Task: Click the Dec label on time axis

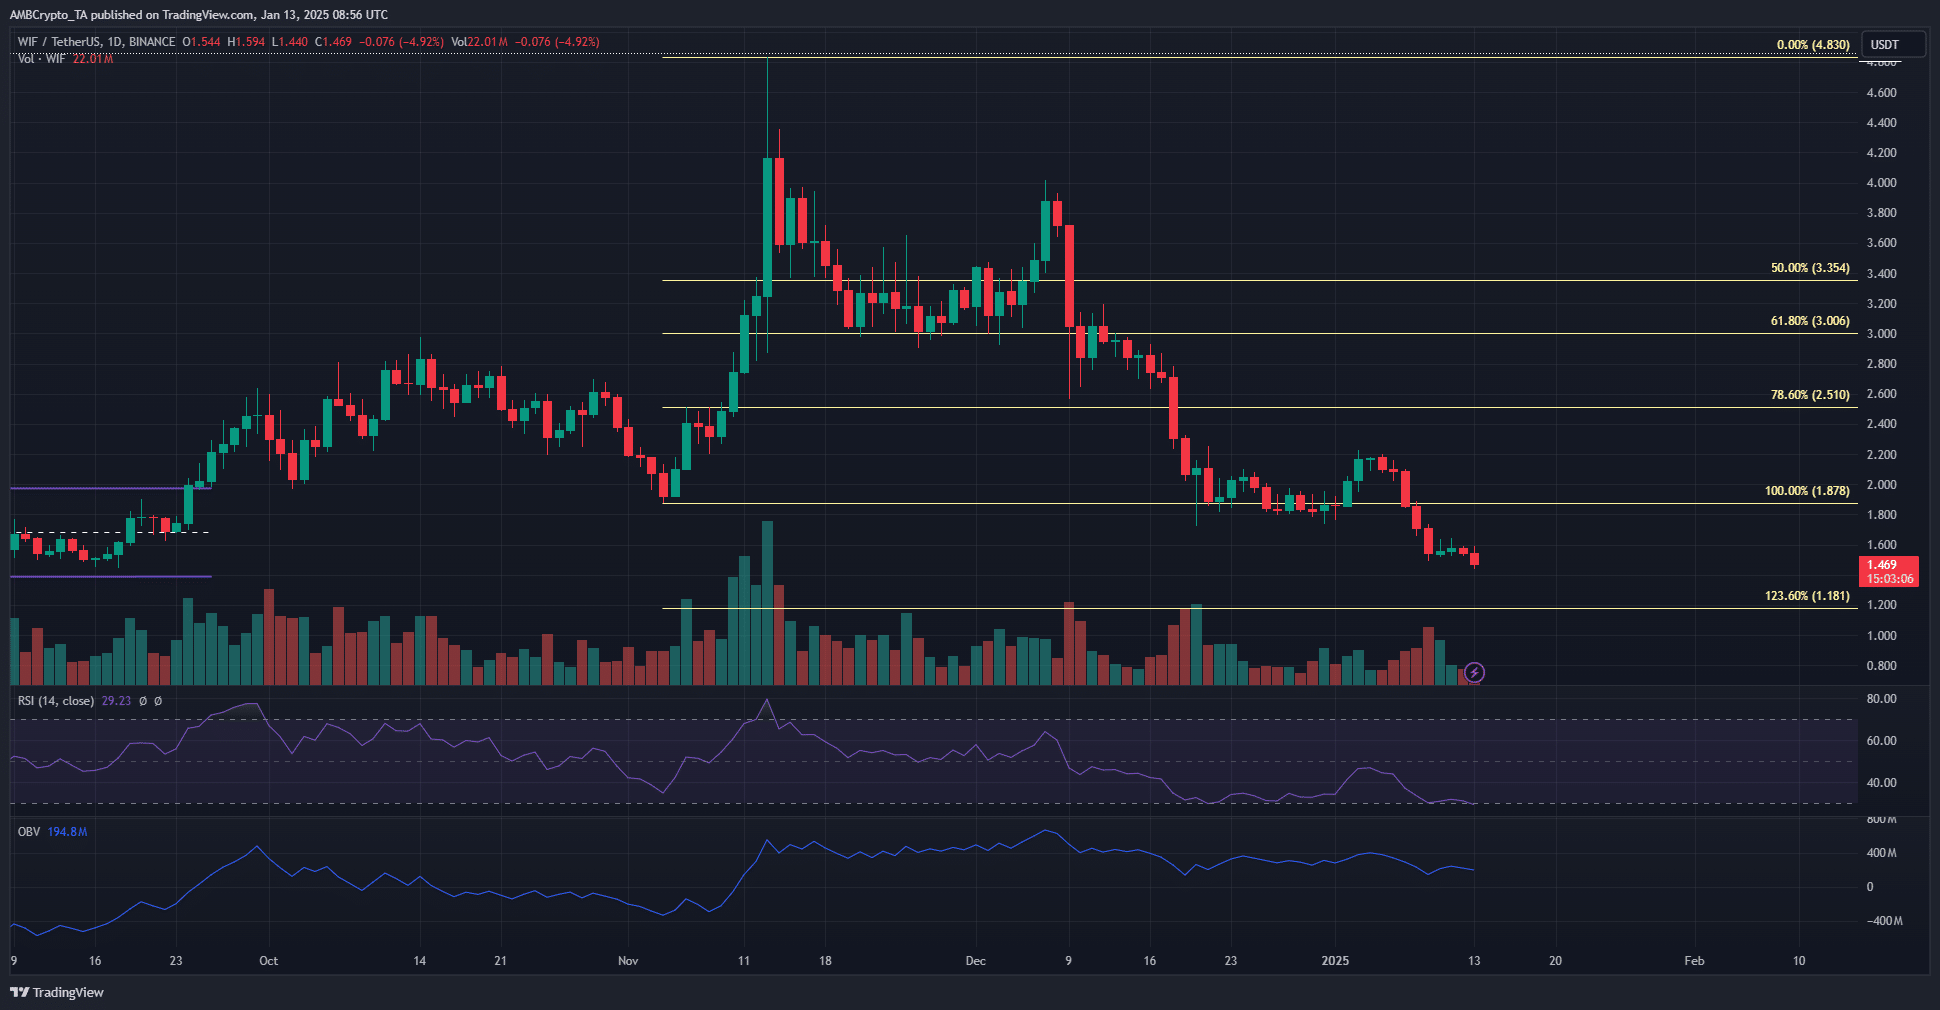Action: [975, 961]
